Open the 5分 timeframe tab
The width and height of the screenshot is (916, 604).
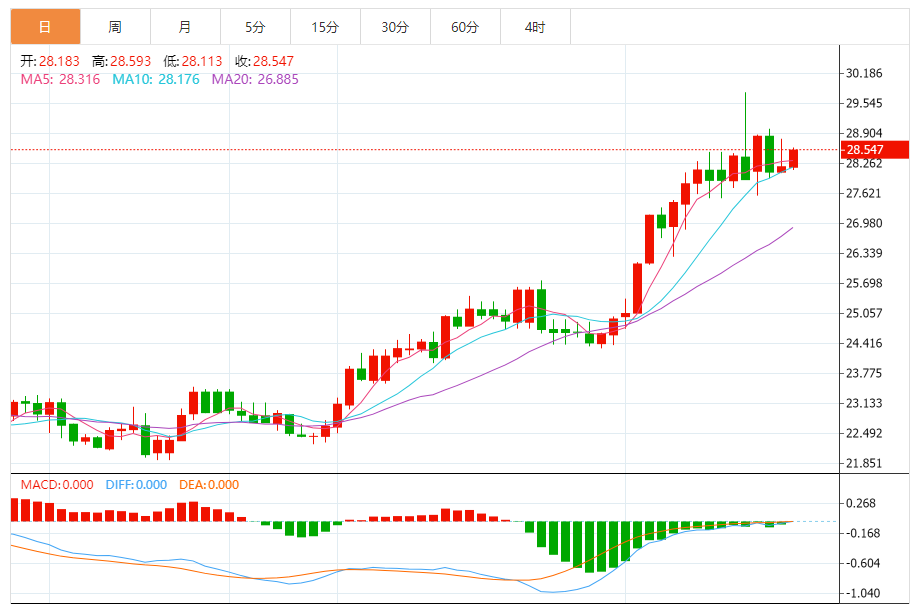pyautogui.click(x=256, y=27)
